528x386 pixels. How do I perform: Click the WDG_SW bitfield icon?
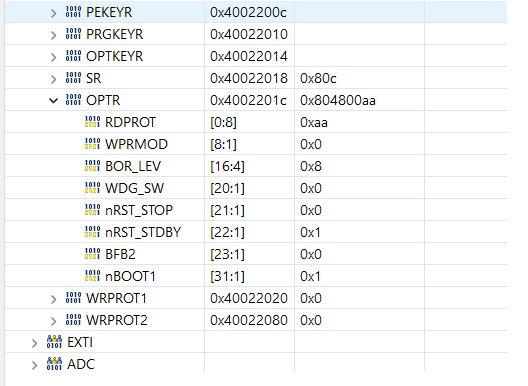(92, 188)
